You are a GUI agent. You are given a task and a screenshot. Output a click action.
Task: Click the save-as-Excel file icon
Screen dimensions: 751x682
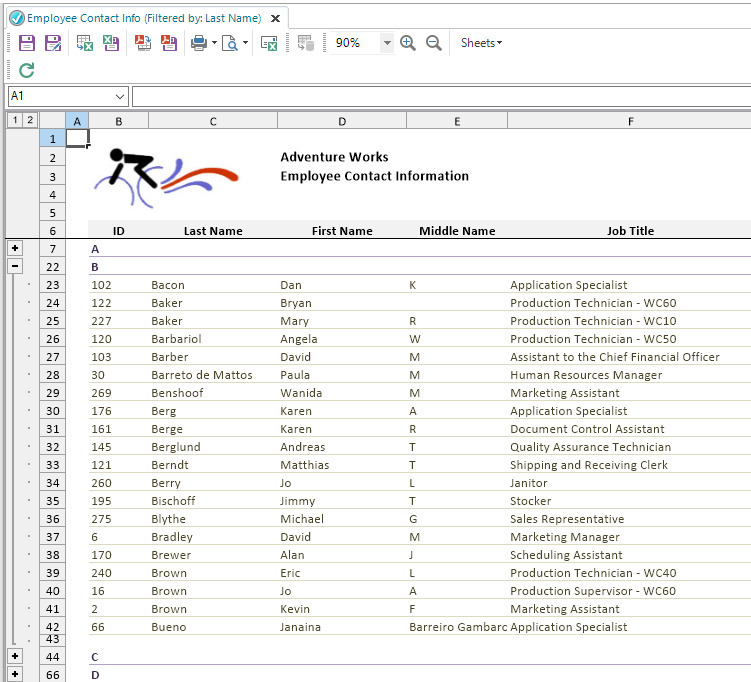coord(111,43)
